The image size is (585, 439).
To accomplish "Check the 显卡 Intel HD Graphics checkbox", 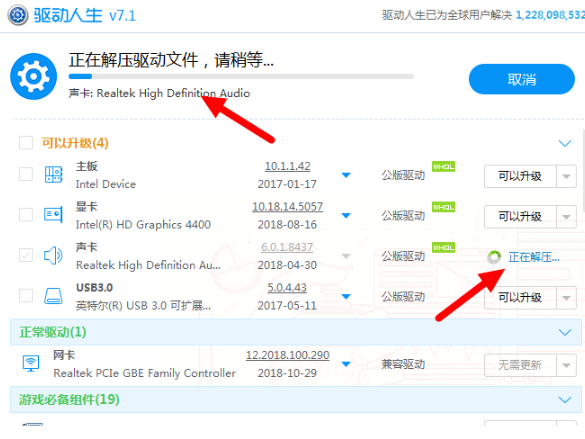I will pos(26,214).
